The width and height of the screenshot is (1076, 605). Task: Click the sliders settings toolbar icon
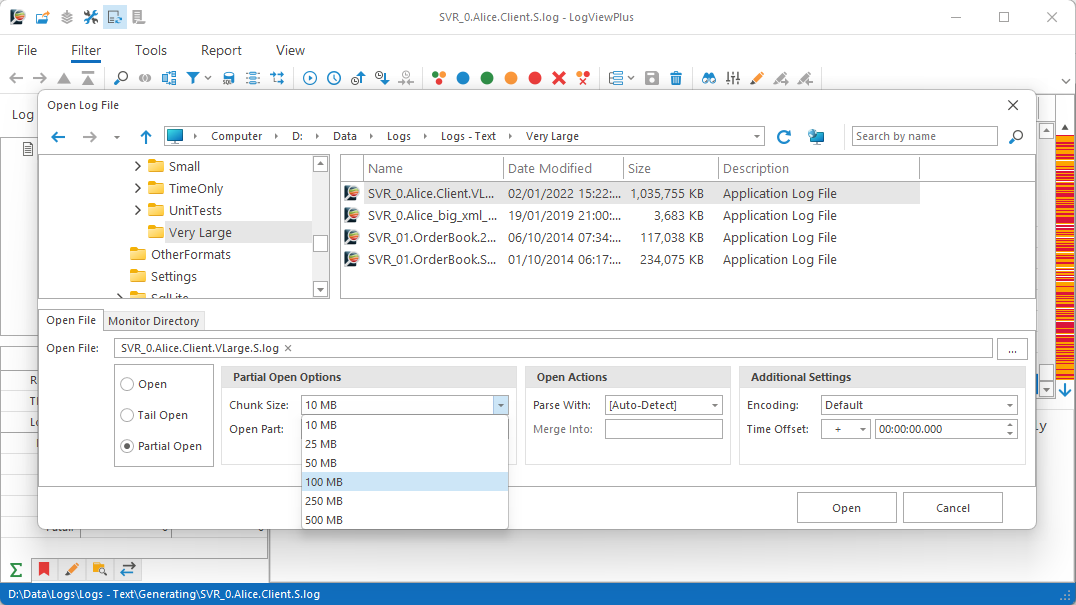click(x=733, y=78)
